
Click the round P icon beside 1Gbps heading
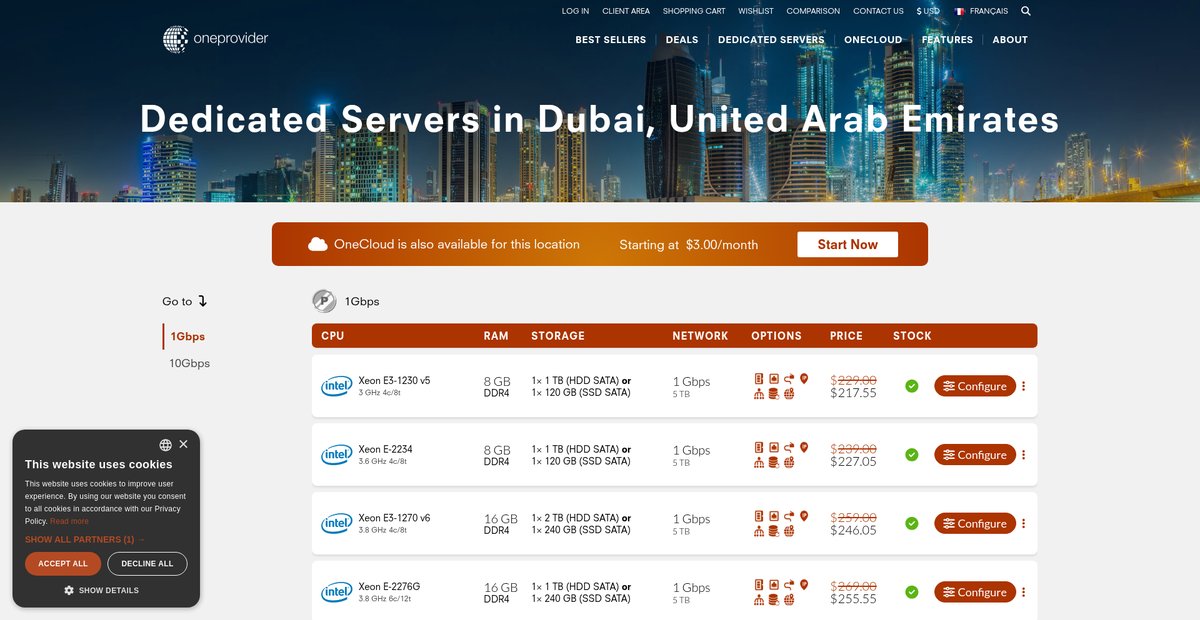point(324,301)
